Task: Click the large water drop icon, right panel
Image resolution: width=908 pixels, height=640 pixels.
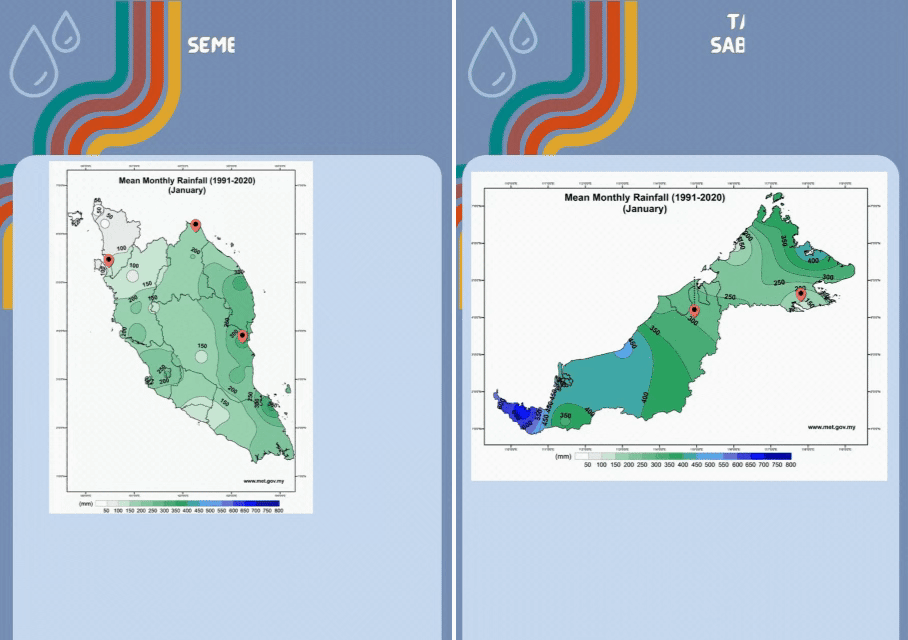Action: coord(492,62)
